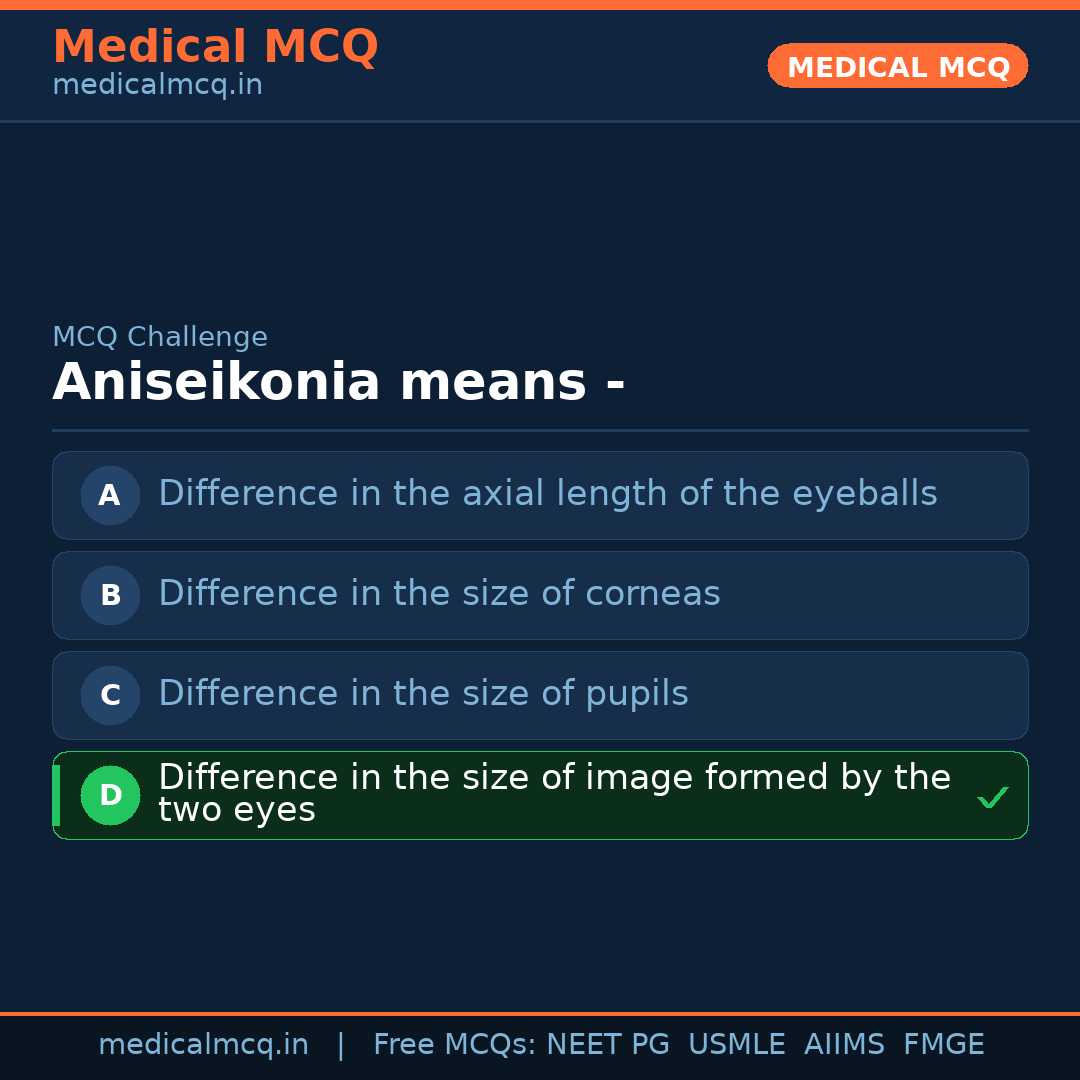Open medicalmcq.in link in footer
Viewport: 1080px width, 1080px height.
[x=203, y=1045]
